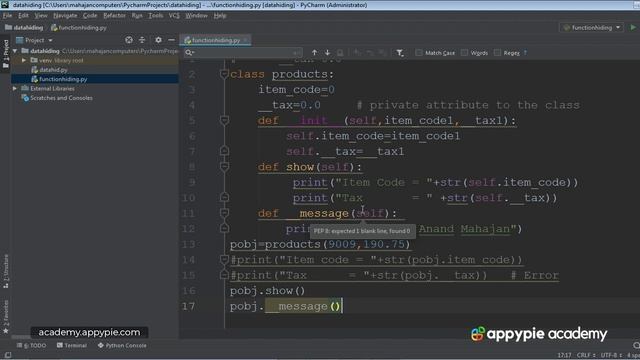Close the functionhiding.py editor tab
Viewport: 640px width, 360px height.
[x=245, y=40]
